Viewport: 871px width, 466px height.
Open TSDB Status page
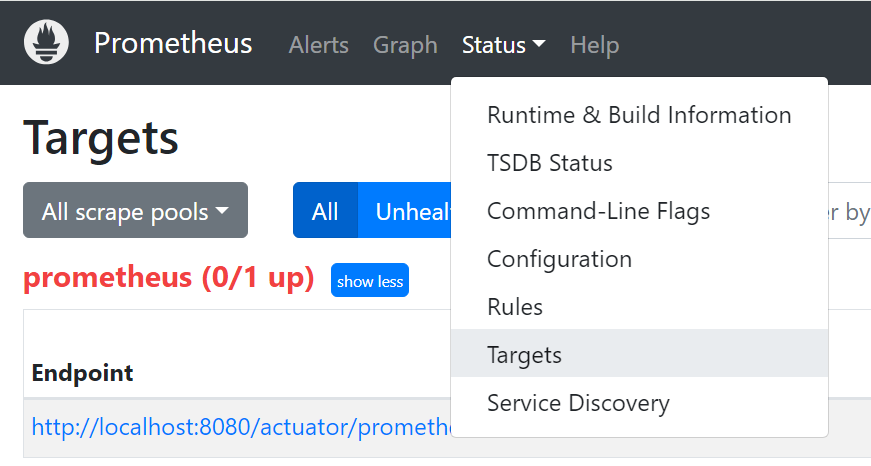639,163
